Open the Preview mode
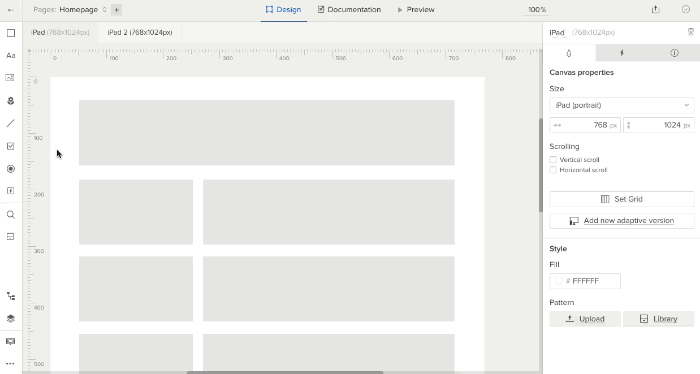The height and width of the screenshot is (374, 700). click(416, 10)
